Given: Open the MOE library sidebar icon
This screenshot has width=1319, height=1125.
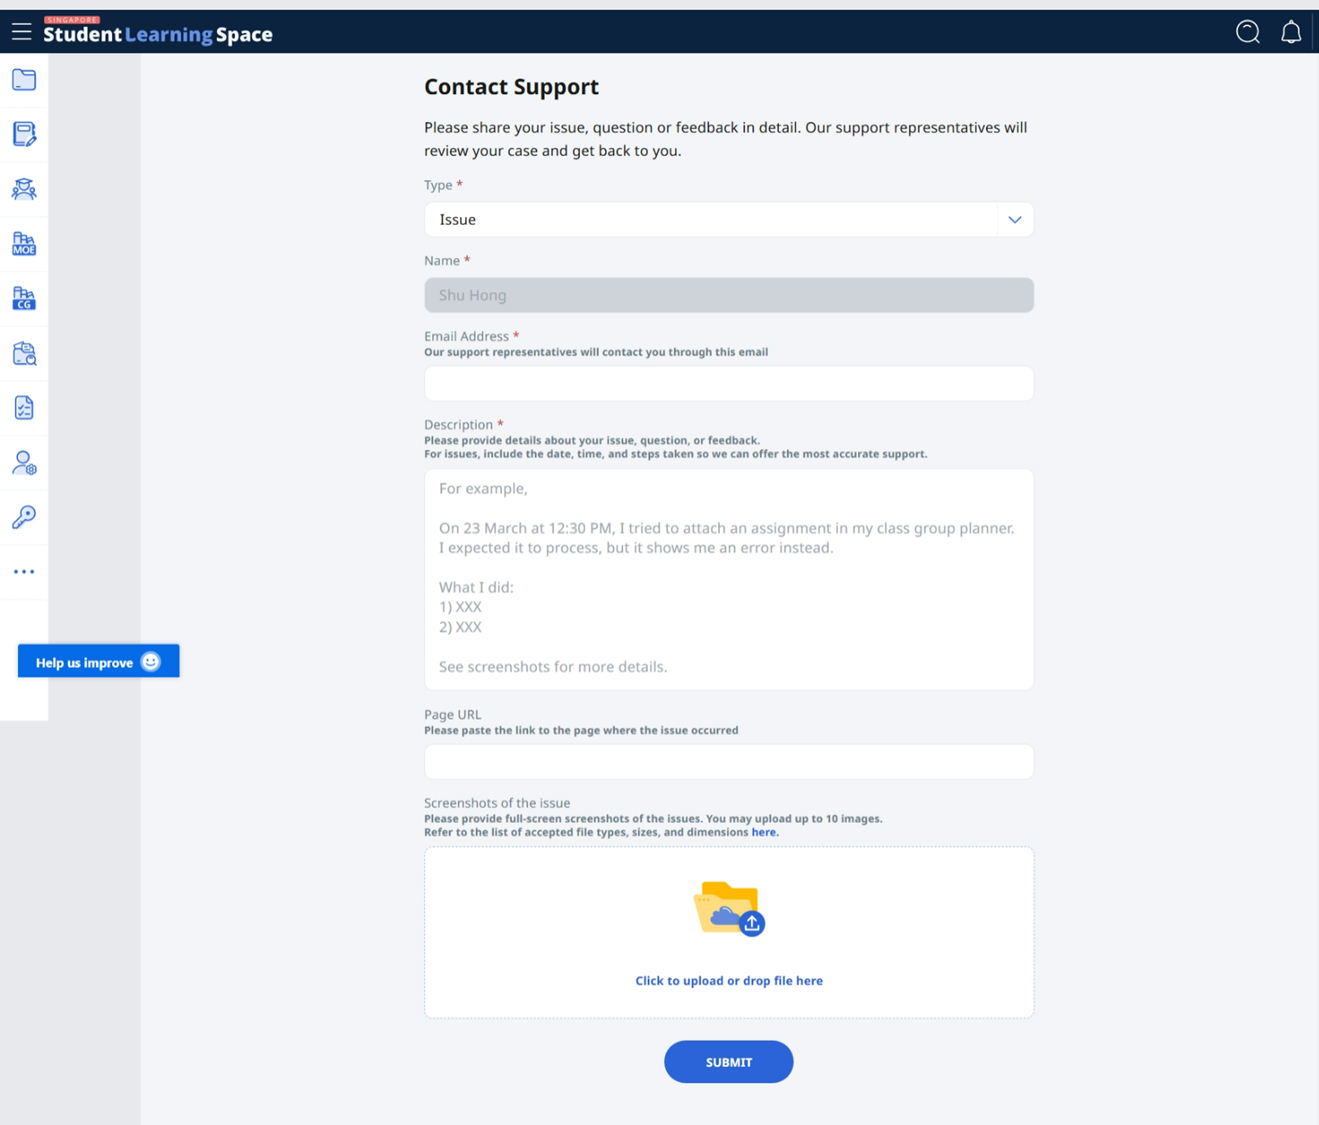Looking at the screenshot, I should (x=24, y=244).
